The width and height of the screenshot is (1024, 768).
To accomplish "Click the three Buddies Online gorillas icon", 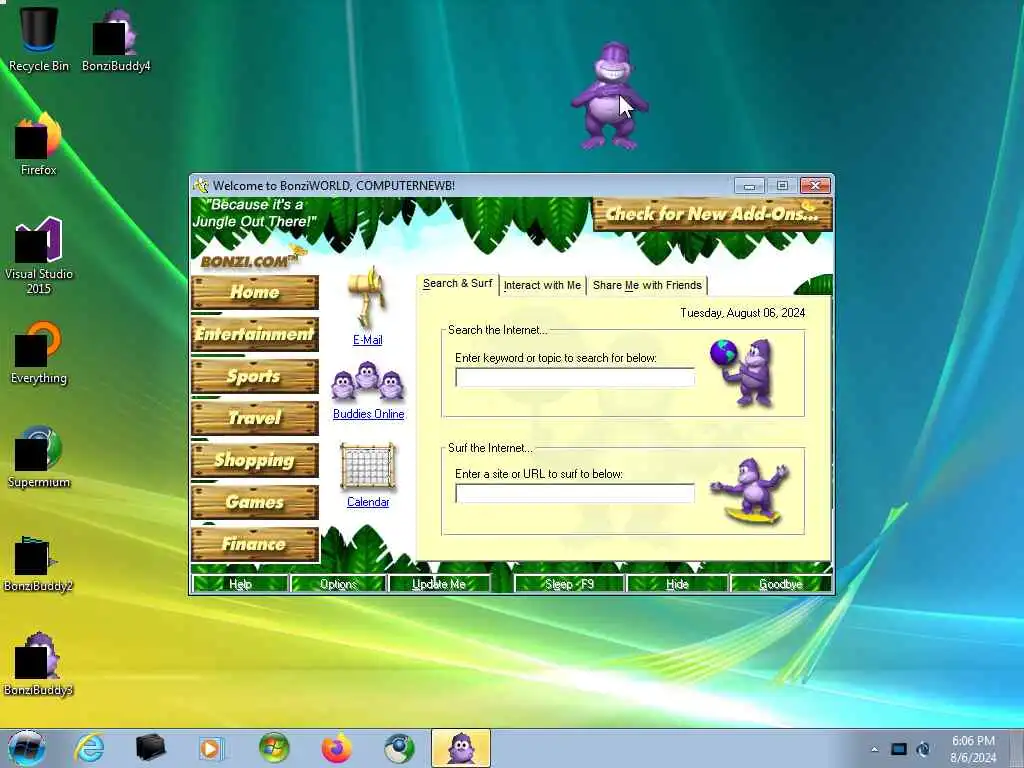I will [368, 381].
